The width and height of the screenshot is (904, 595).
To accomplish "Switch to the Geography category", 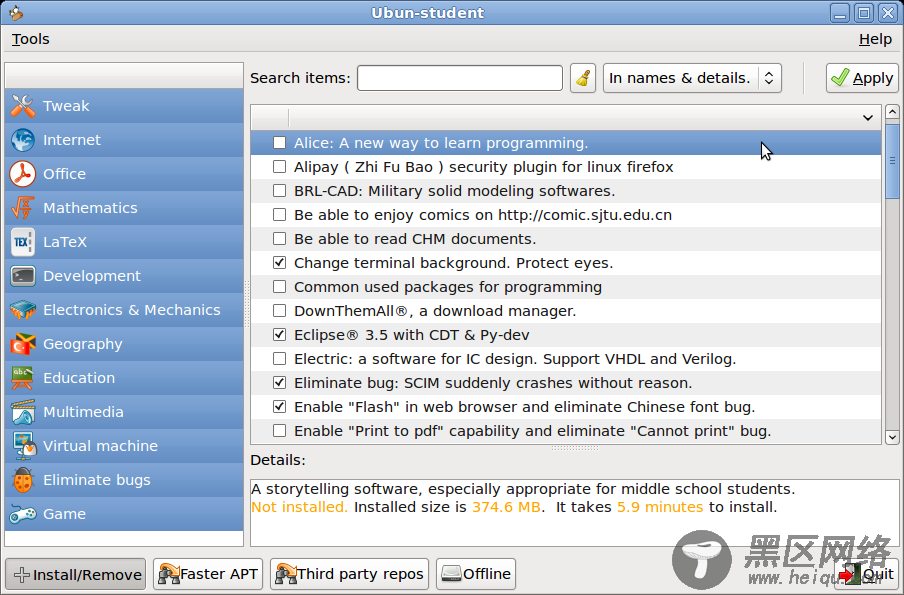I will [x=124, y=344].
